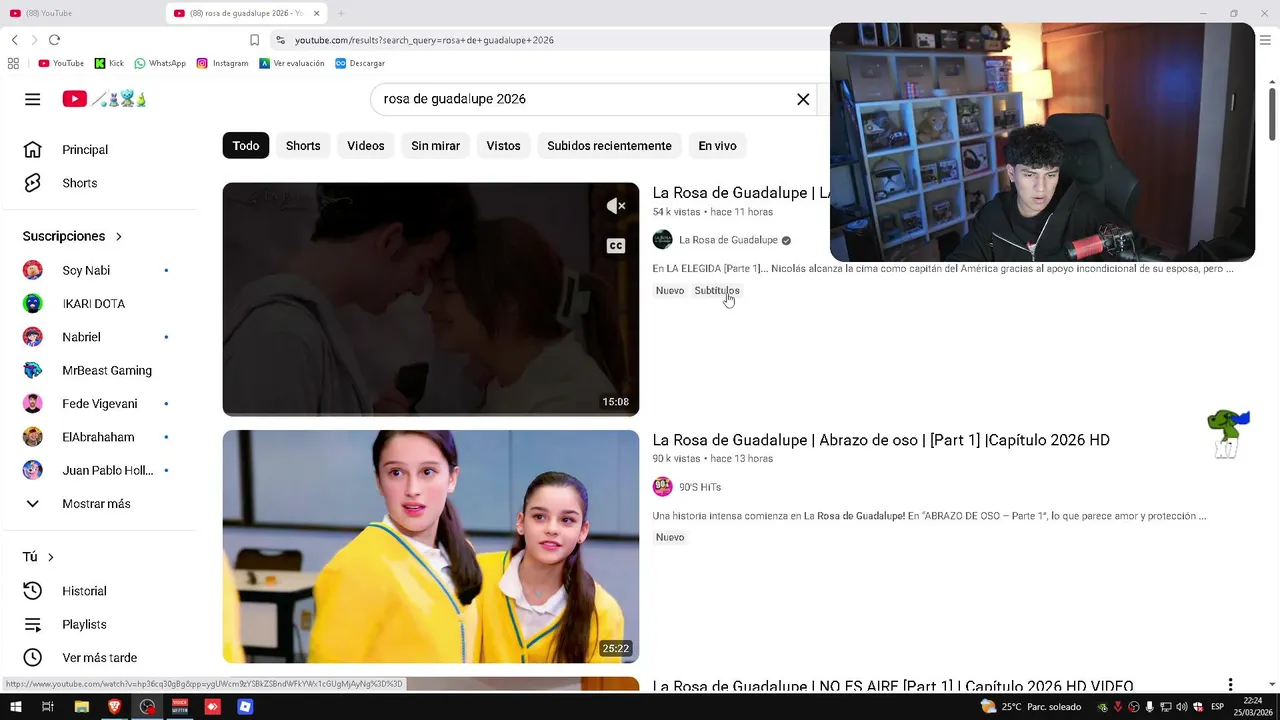The height and width of the screenshot is (720, 1280).
Task: Open Ver más tarde in the sidebar
Action: click(x=100, y=658)
